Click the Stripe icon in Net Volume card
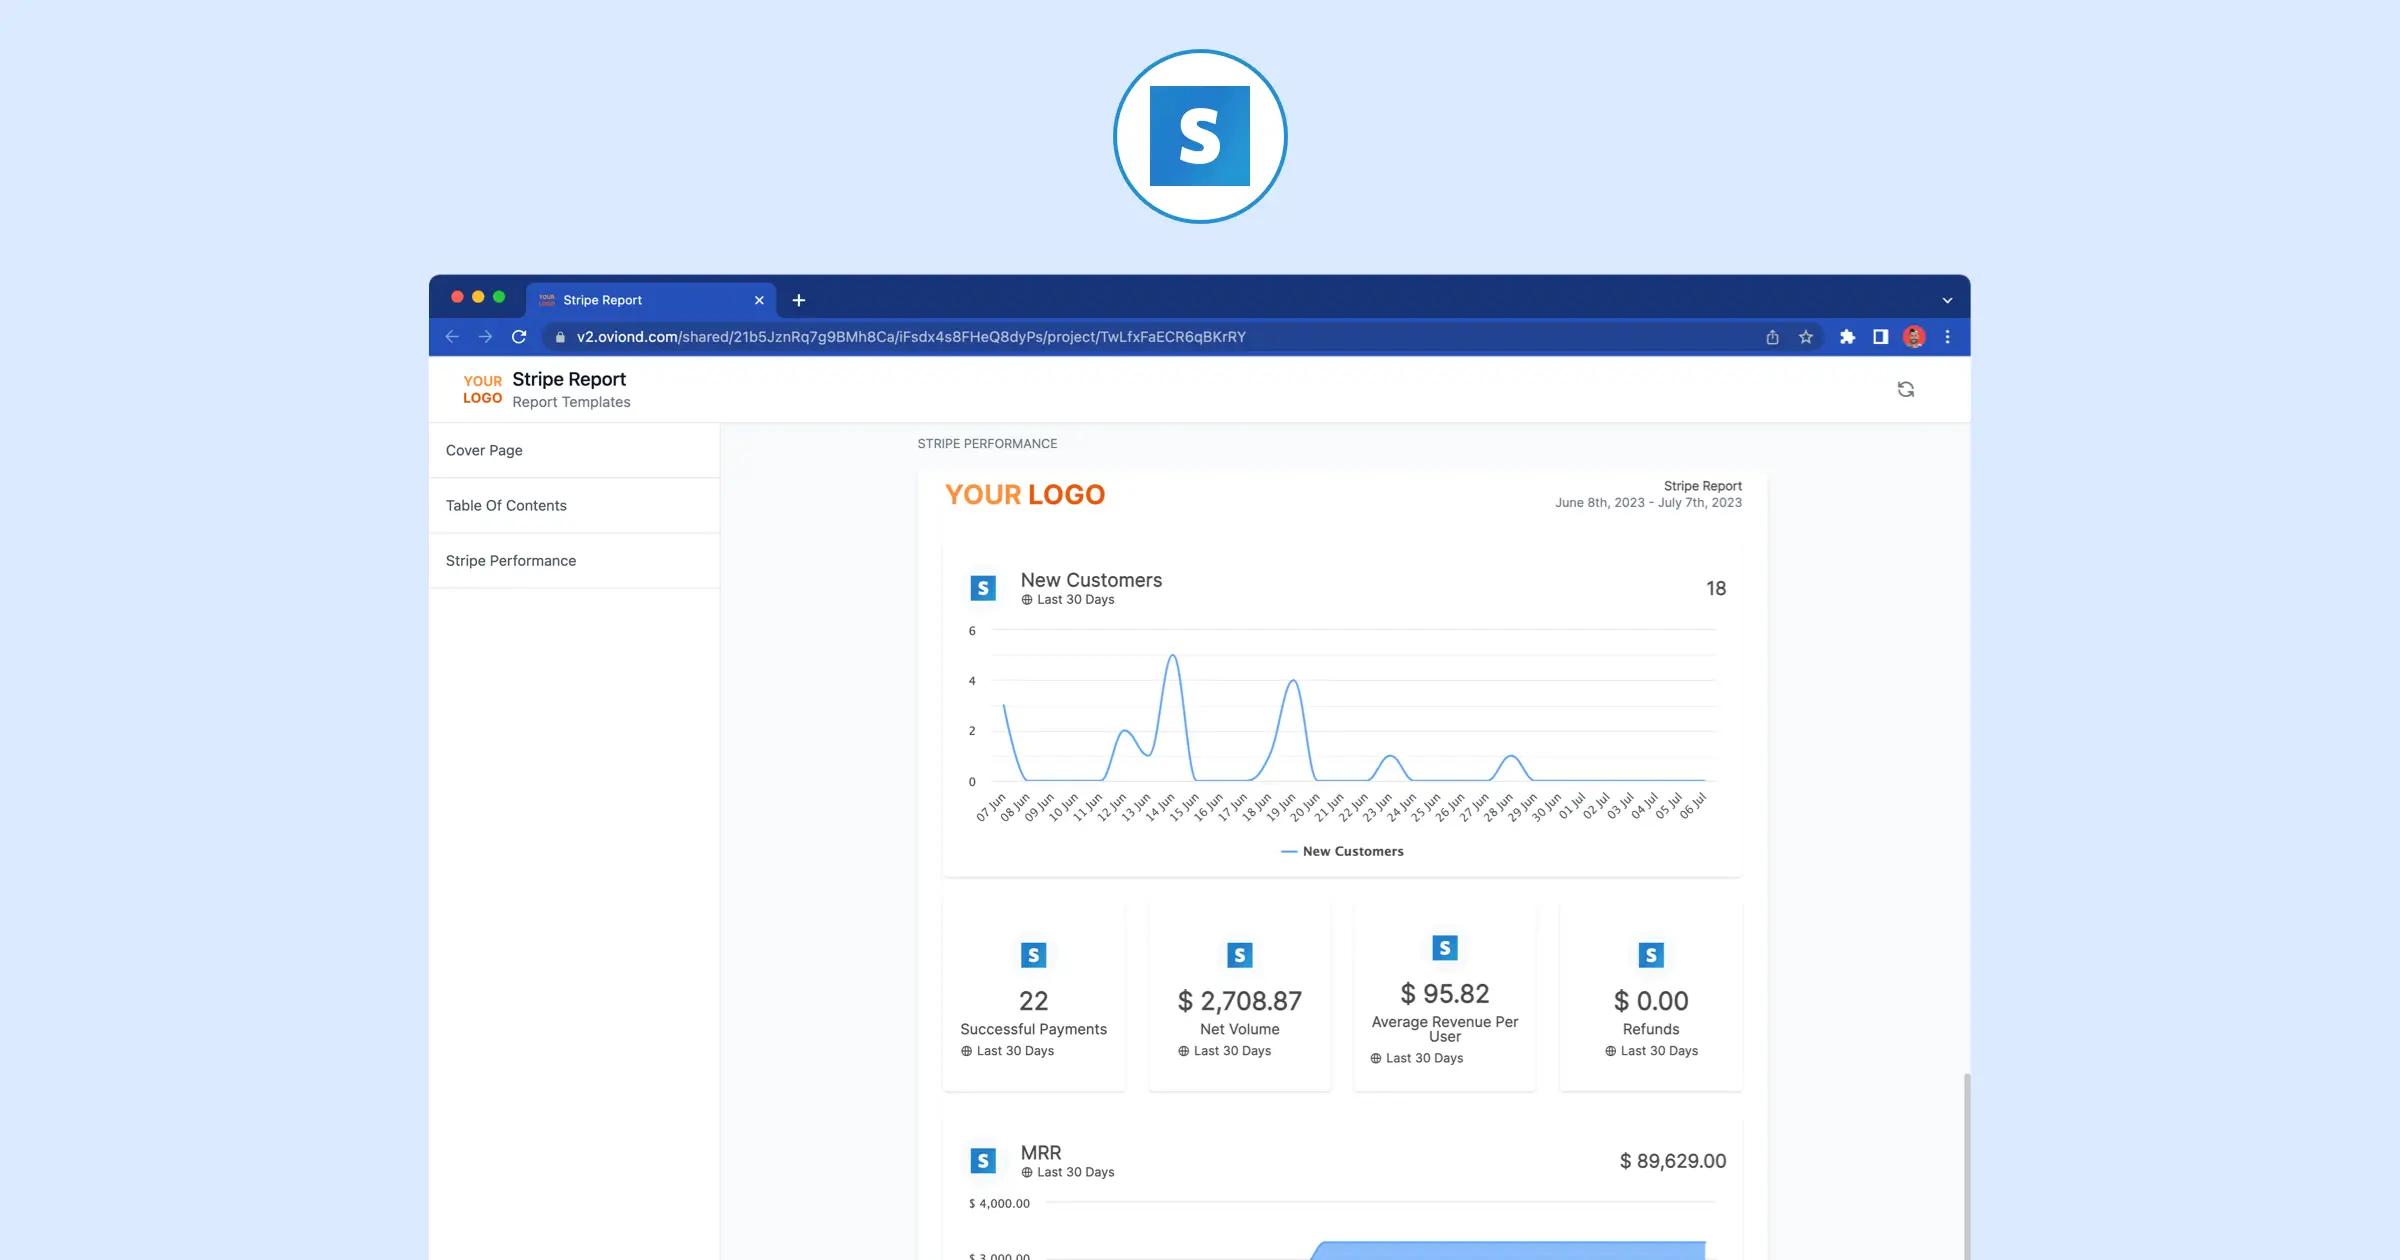Screen dimensions: 2400x1260 point(1239,955)
